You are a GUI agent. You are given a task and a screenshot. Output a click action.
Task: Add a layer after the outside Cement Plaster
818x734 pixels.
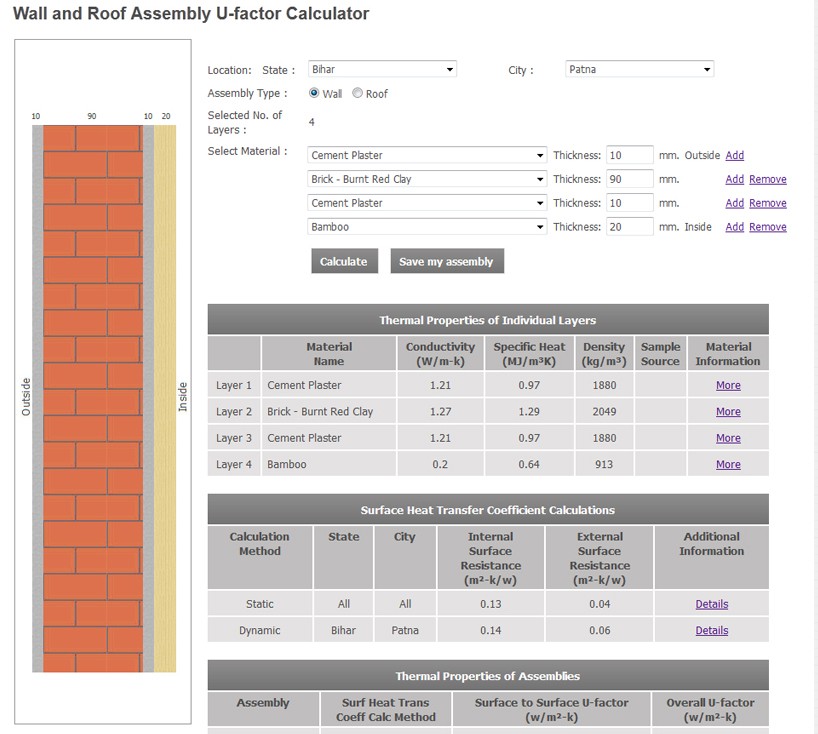point(734,155)
